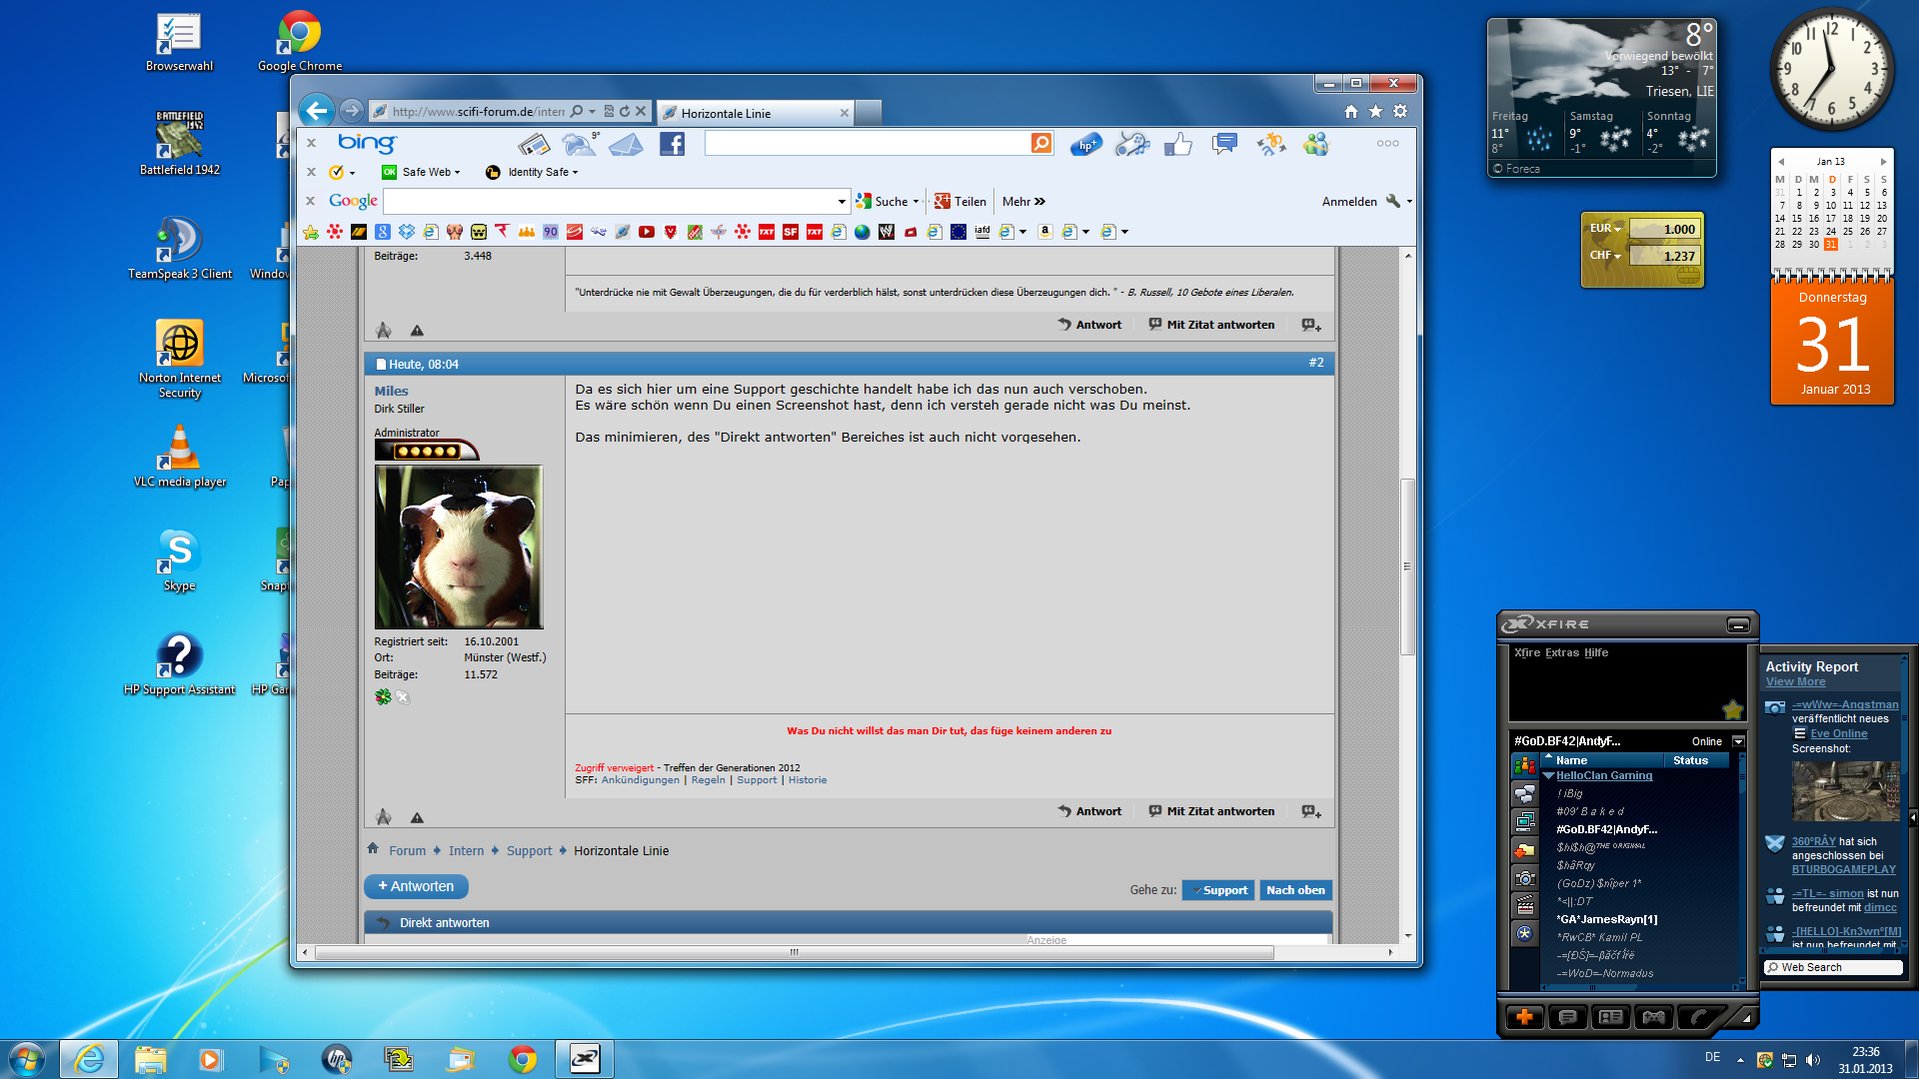The width and height of the screenshot is (1919, 1079).
Task: Open the Xfire Online status dropdown
Action: [x=1738, y=741]
